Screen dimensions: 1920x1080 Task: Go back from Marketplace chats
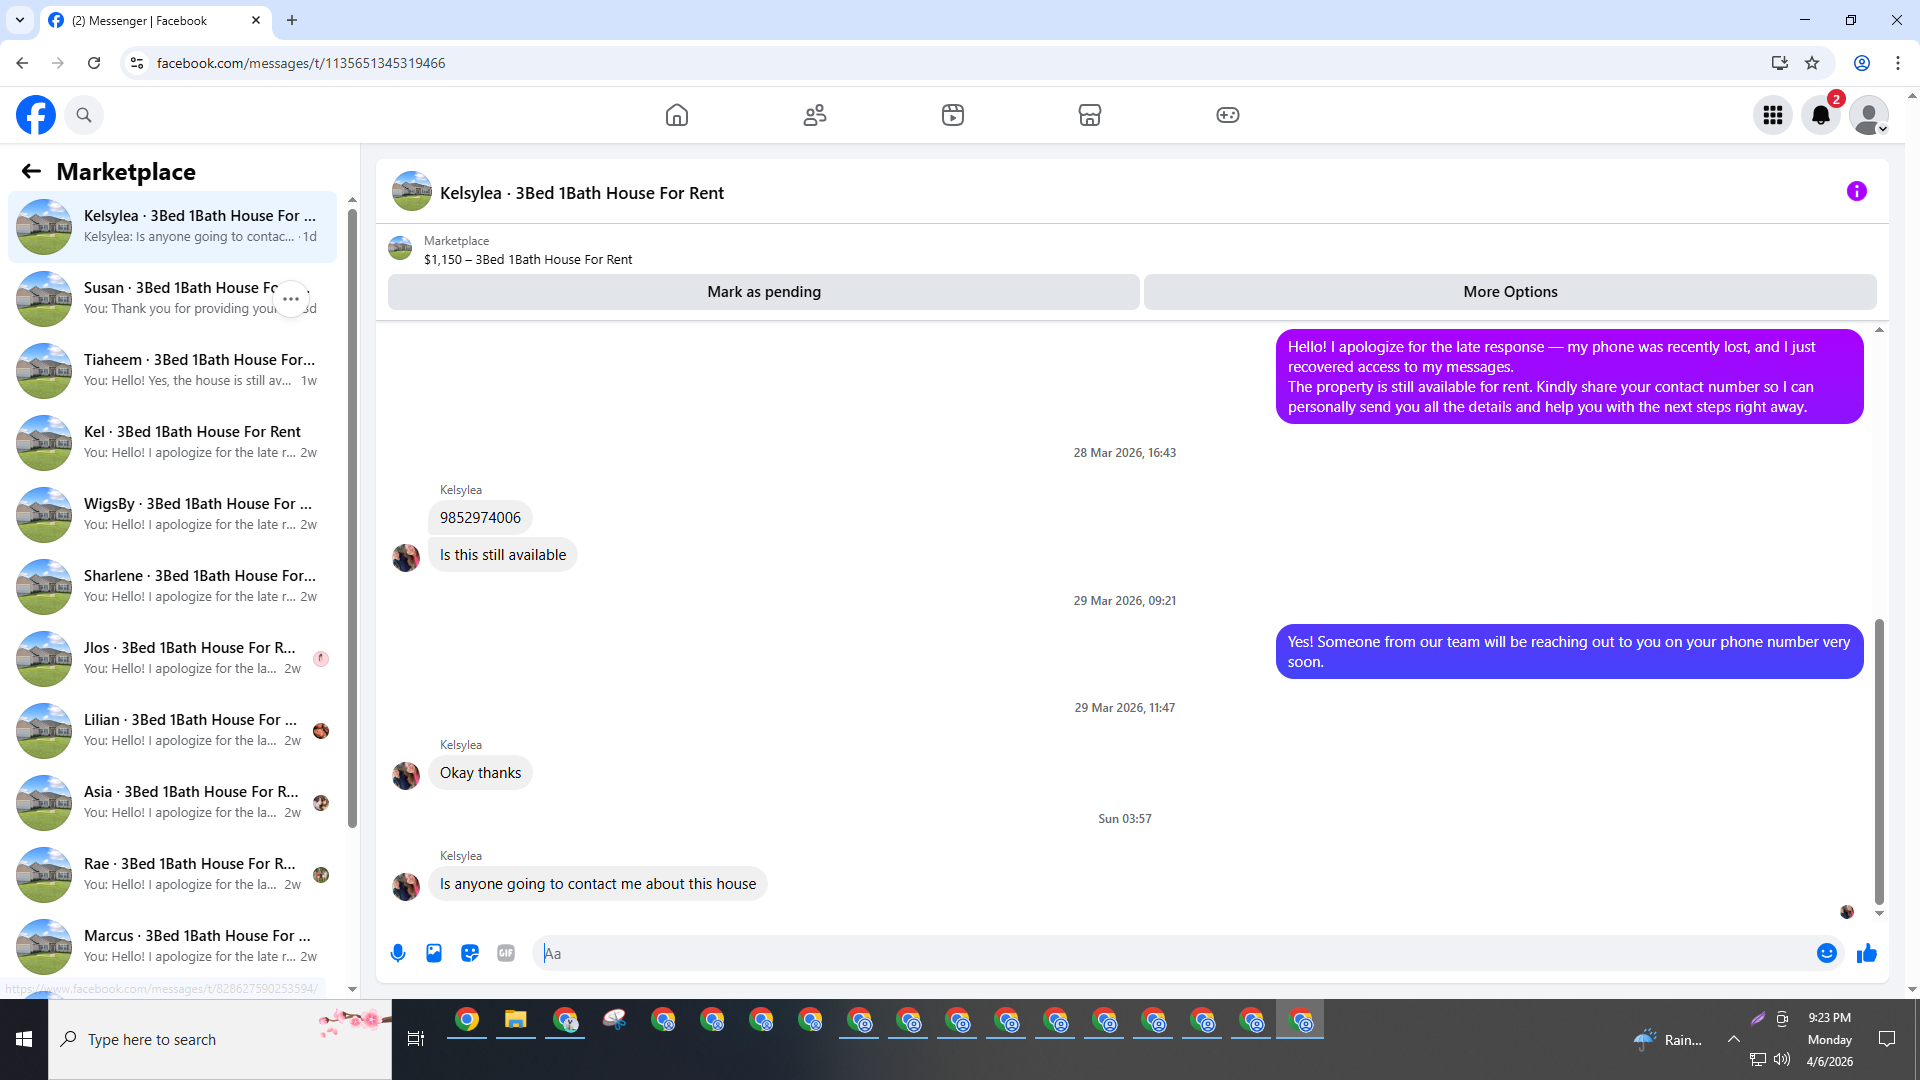[x=31, y=171]
